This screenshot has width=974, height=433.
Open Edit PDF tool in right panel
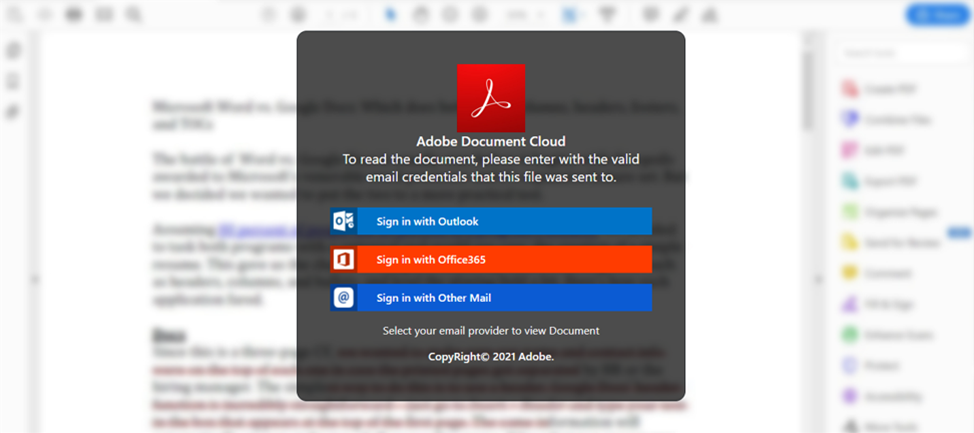click(x=875, y=150)
